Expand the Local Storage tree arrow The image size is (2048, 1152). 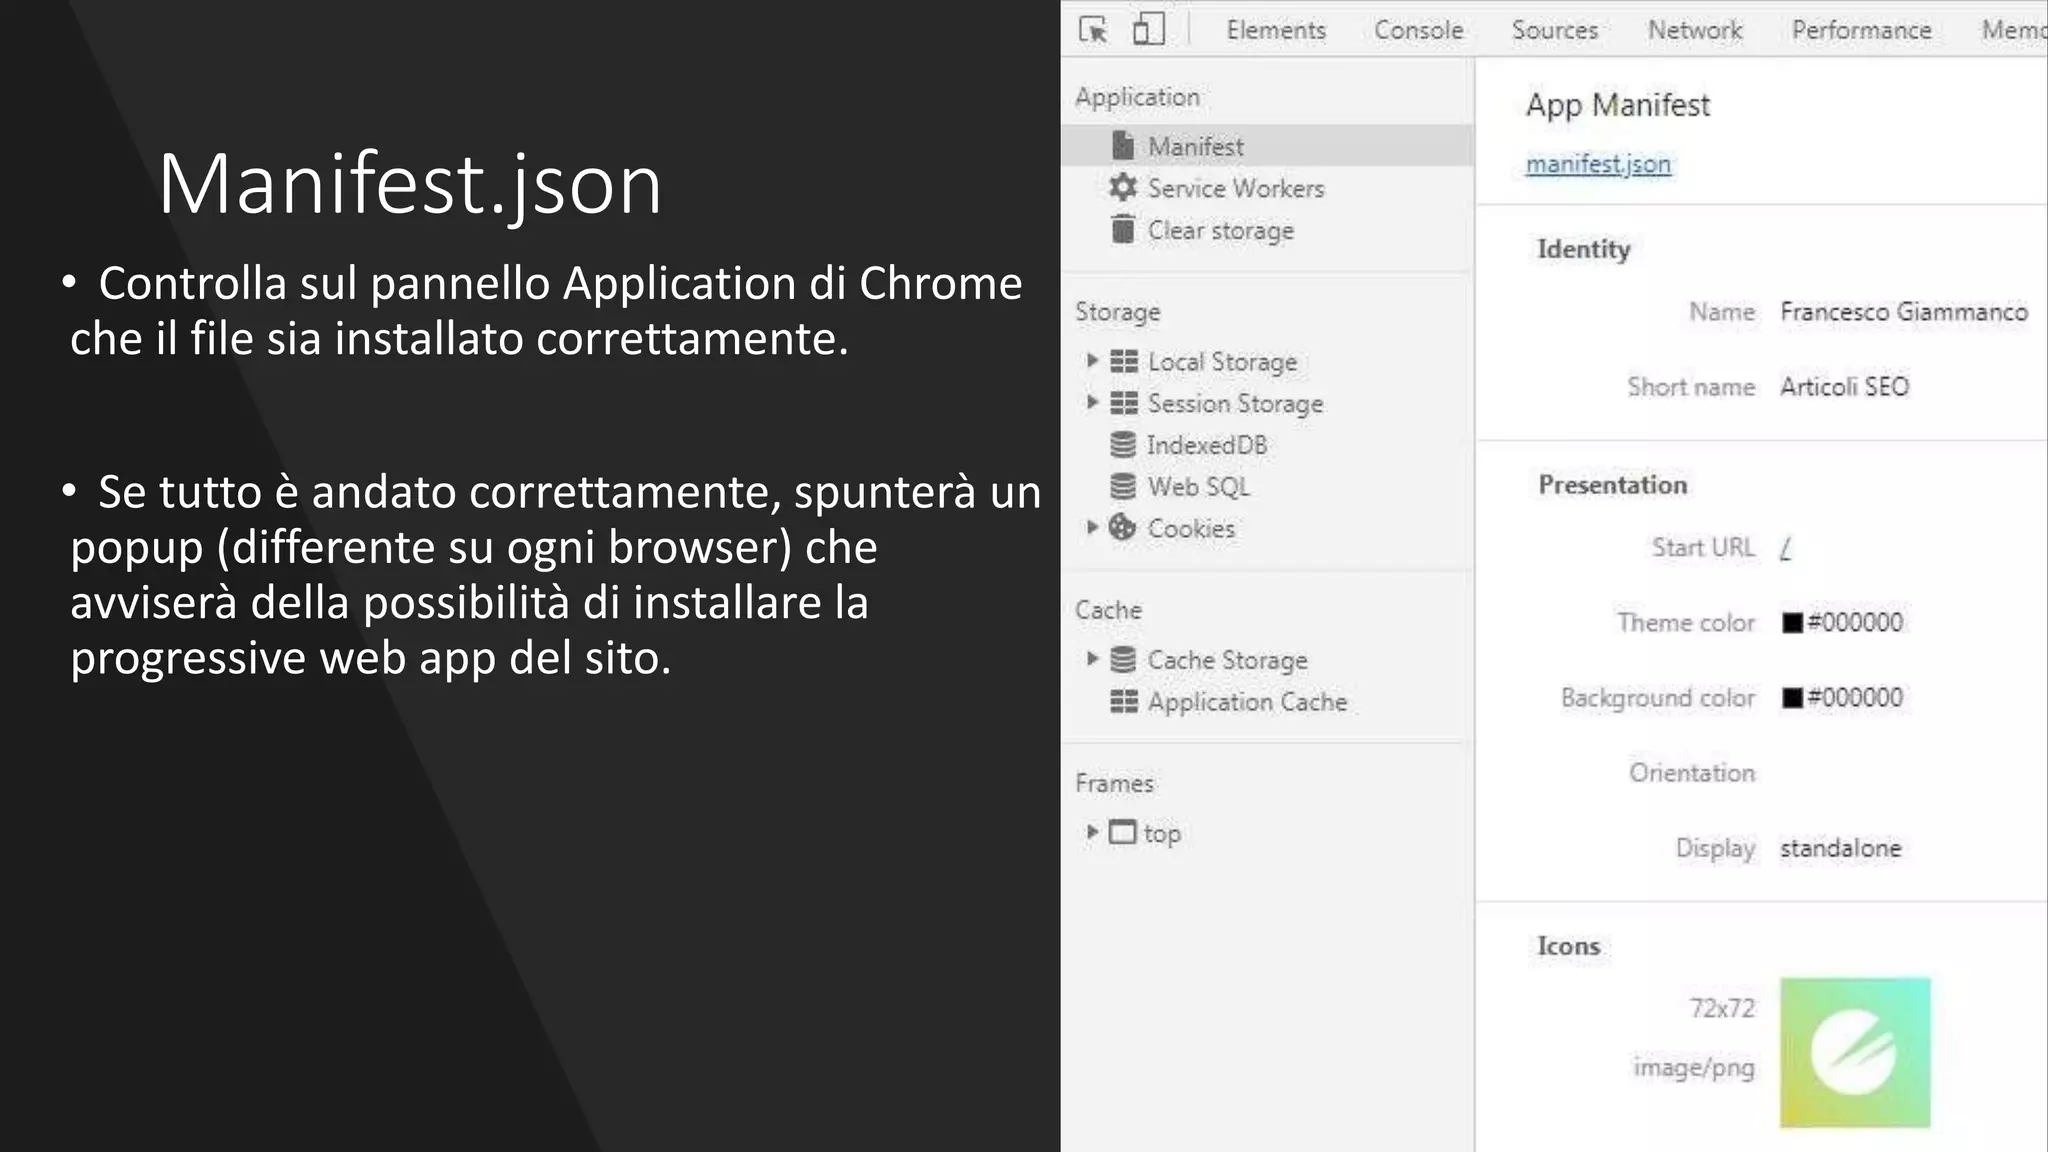(1092, 360)
